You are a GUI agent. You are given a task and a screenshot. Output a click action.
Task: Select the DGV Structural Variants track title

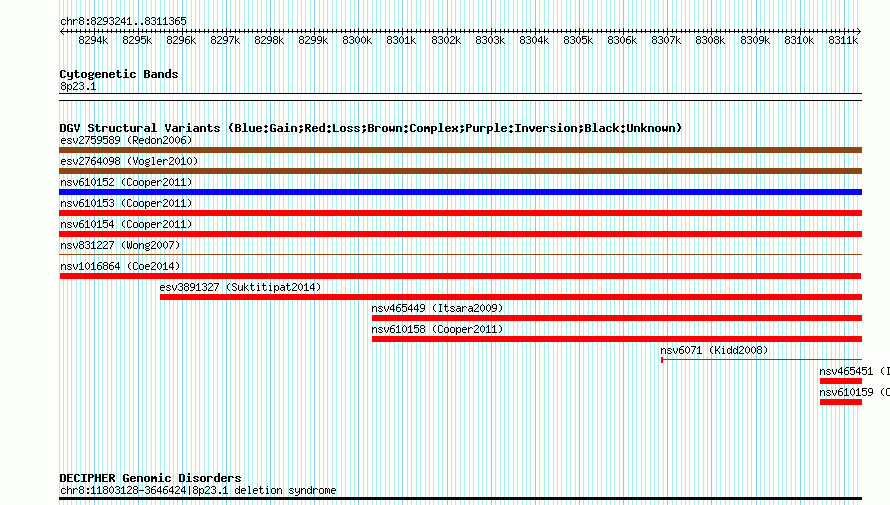click(371, 128)
